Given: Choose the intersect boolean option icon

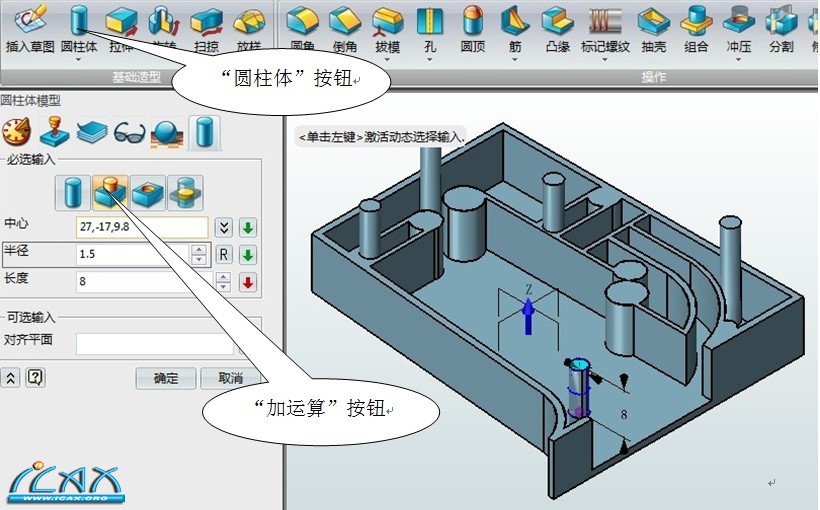Looking at the screenshot, I should pyautogui.click(x=186, y=192).
